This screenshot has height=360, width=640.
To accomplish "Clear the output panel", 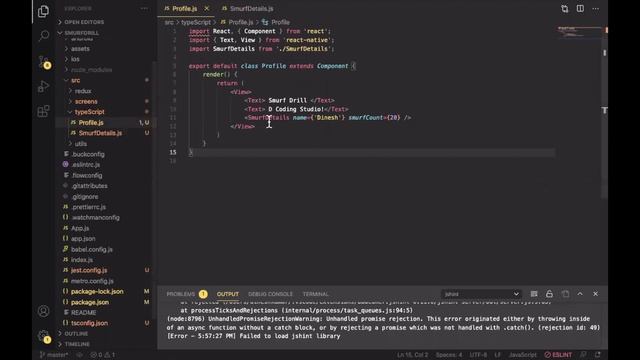I will (534, 294).
